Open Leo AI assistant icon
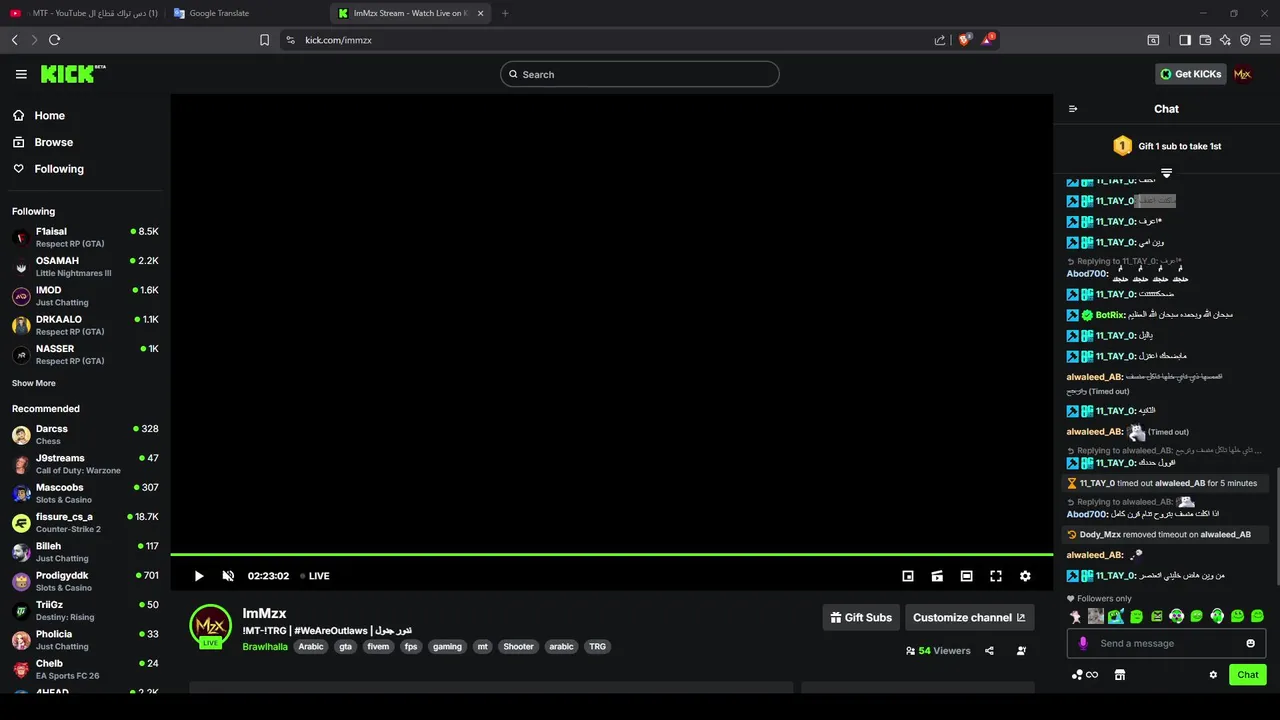Image resolution: width=1280 pixels, height=720 pixels. (1225, 40)
